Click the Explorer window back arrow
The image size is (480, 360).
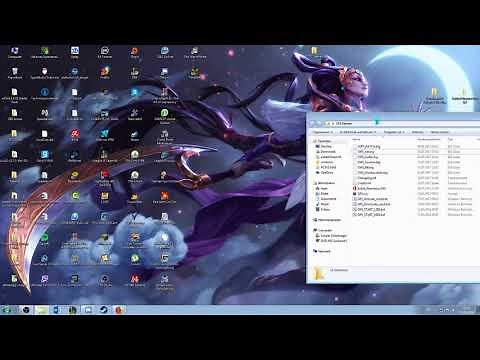pos(312,124)
